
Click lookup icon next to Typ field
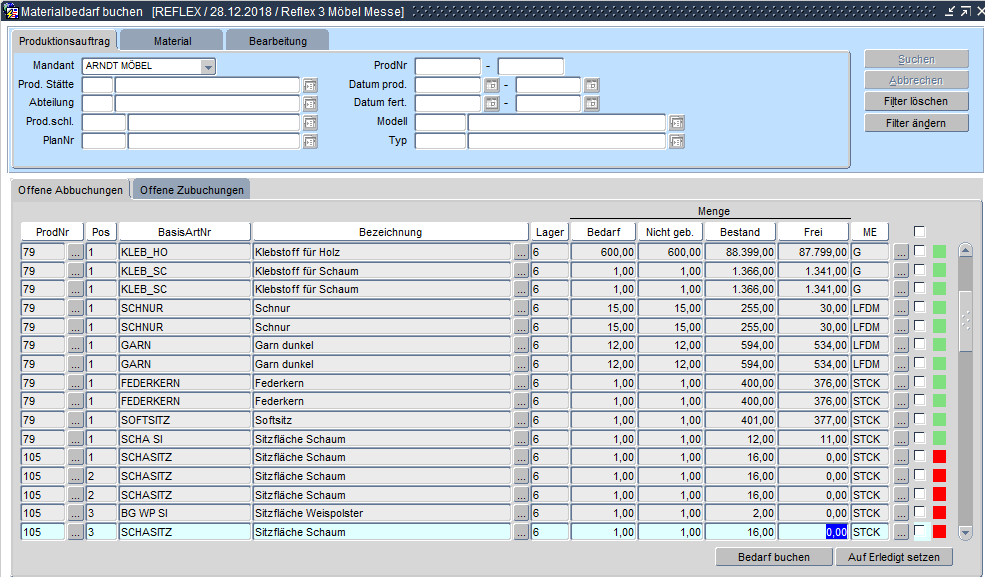(x=677, y=142)
